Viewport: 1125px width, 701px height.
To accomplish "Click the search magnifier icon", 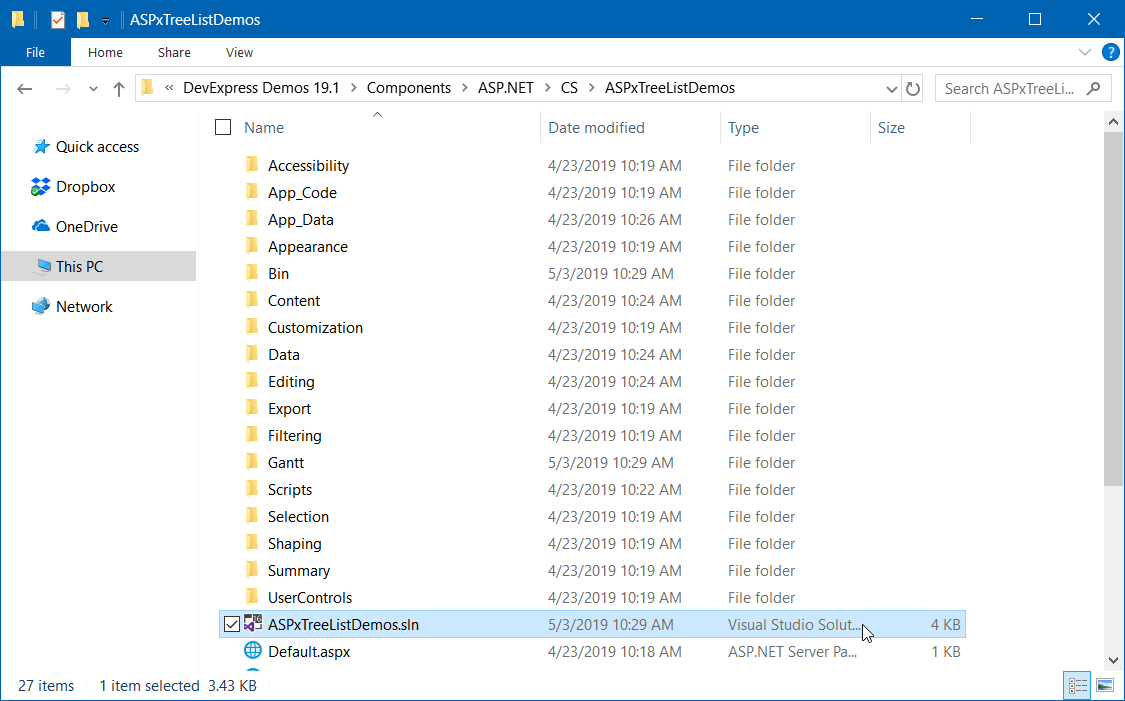I will click(x=1093, y=88).
